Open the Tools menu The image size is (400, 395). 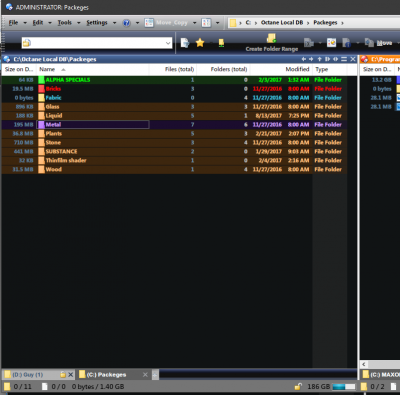click(x=65, y=23)
